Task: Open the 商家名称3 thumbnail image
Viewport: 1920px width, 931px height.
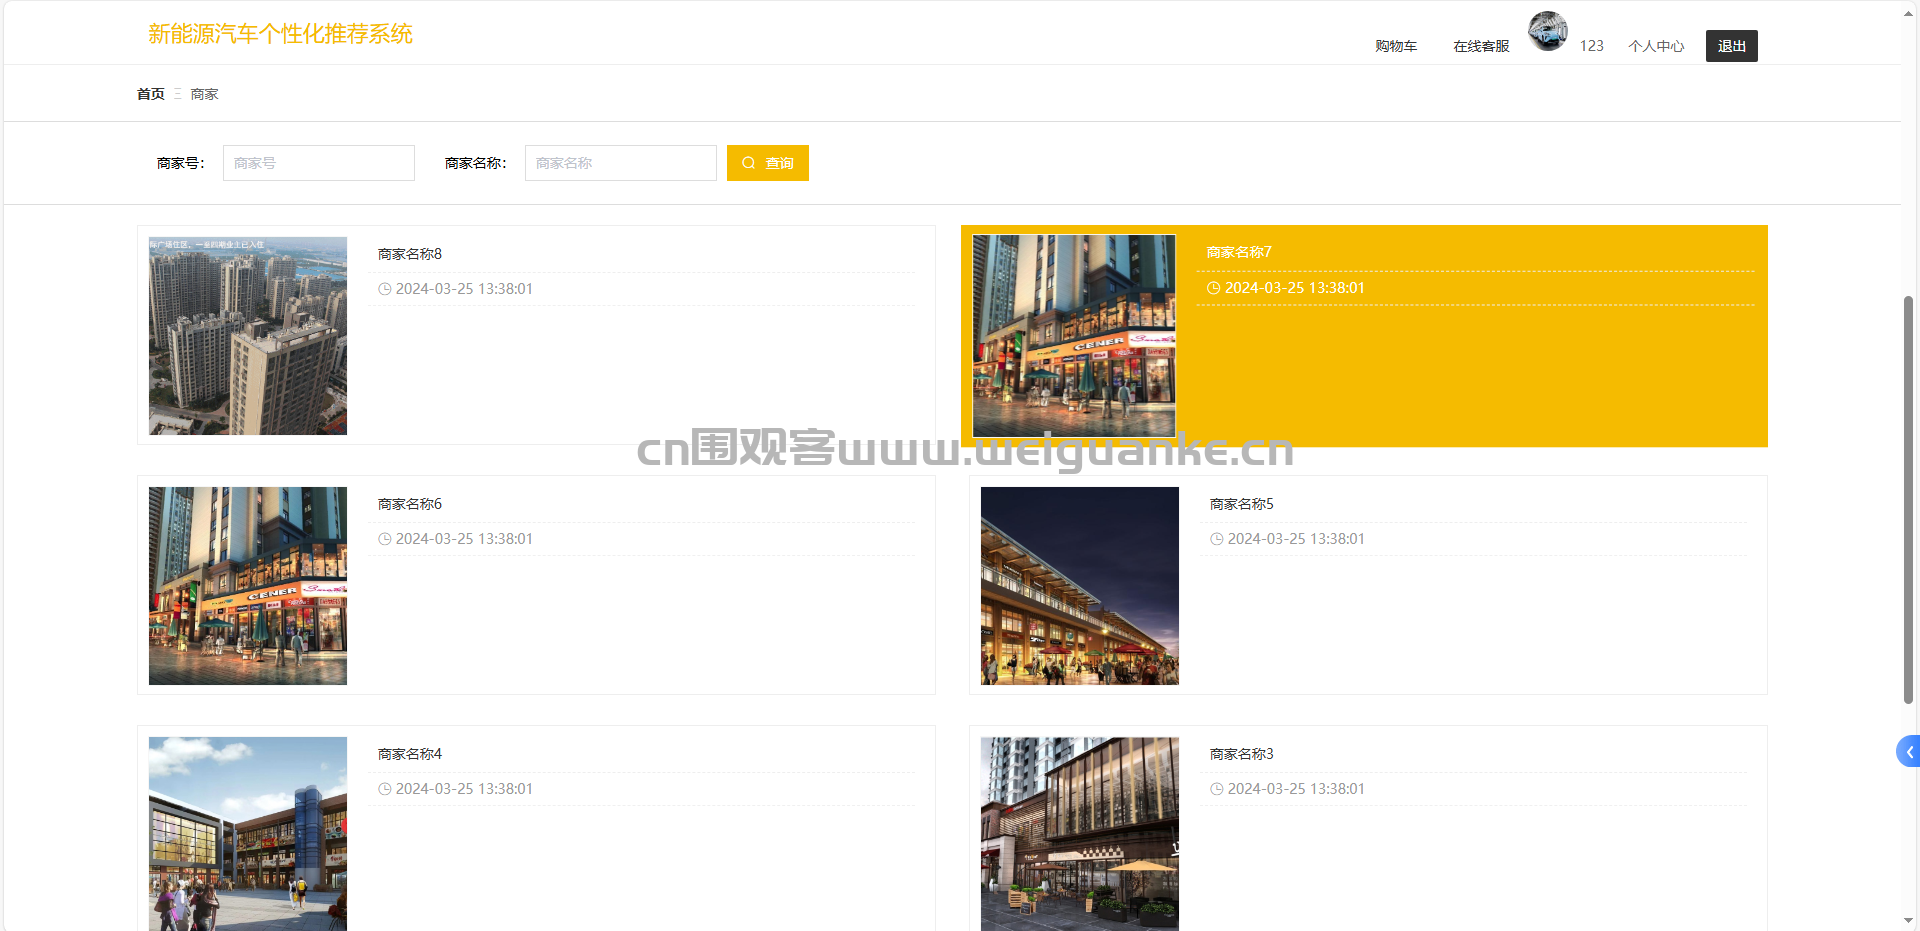Action: [1080, 834]
